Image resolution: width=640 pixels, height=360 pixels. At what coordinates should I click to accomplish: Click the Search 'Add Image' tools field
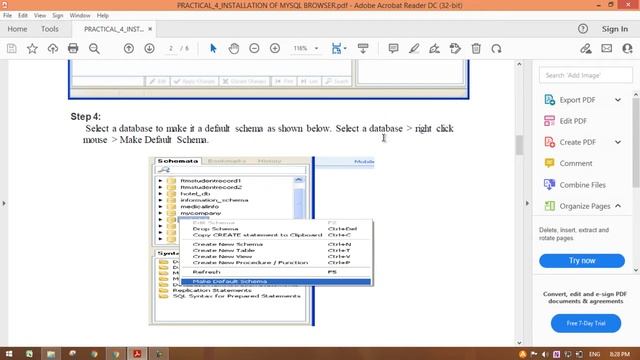click(x=586, y=76)
